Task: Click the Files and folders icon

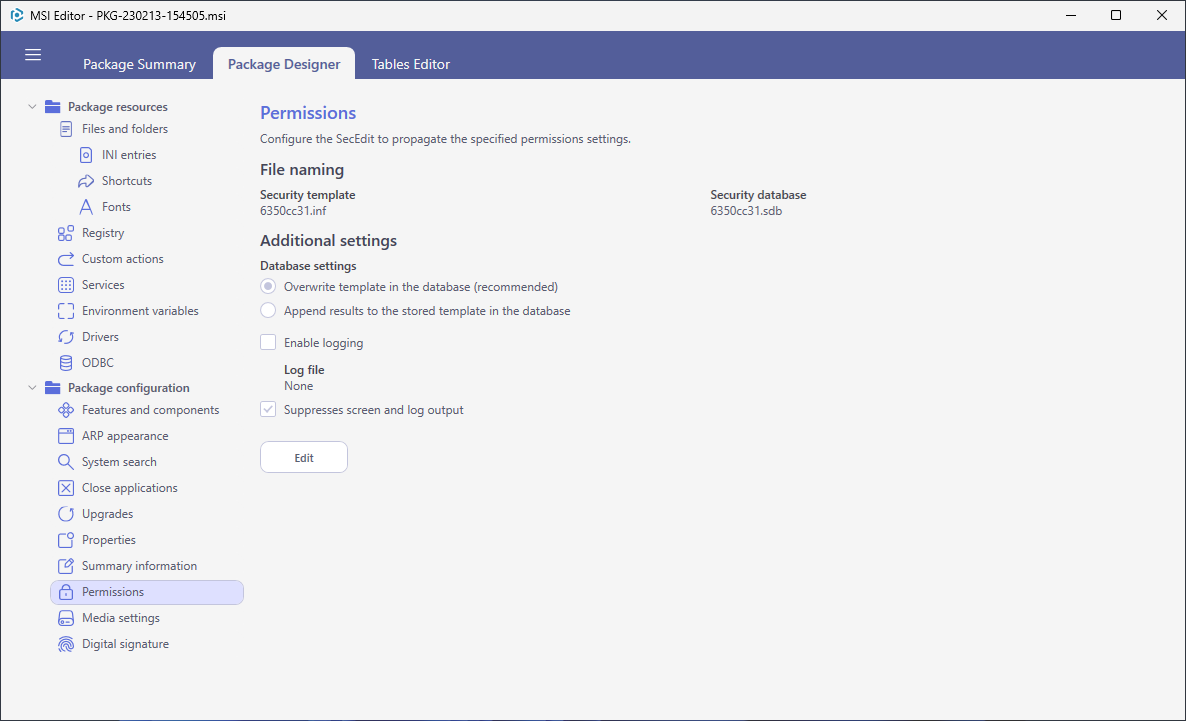Action: click(x=66, y=129)
